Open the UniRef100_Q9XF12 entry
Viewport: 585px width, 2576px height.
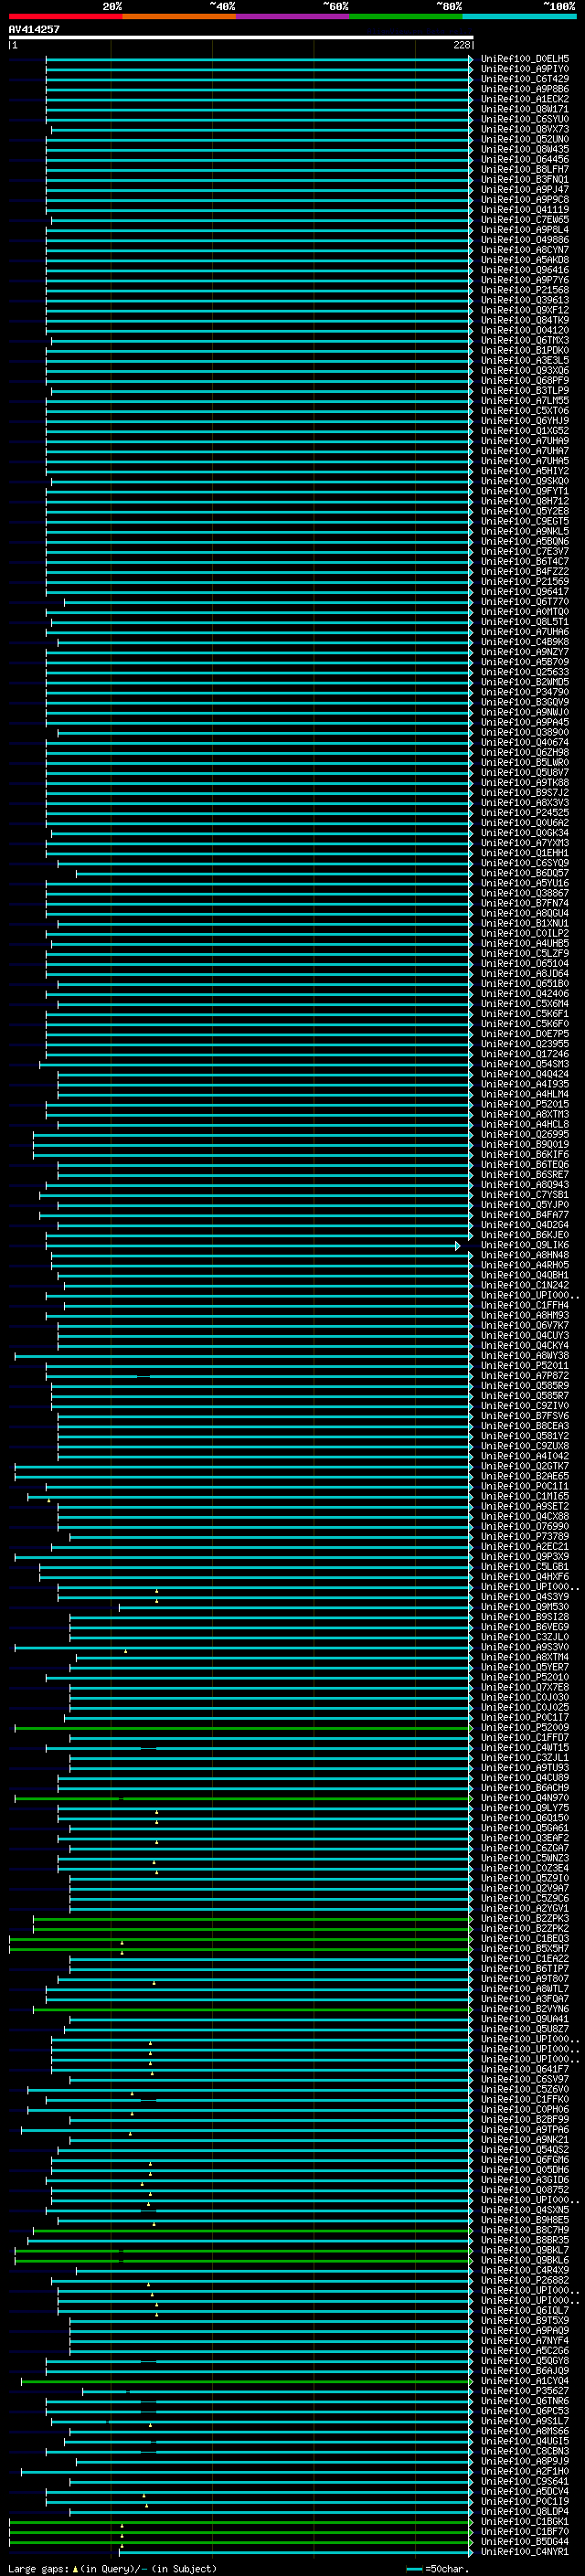coord(524,310)
